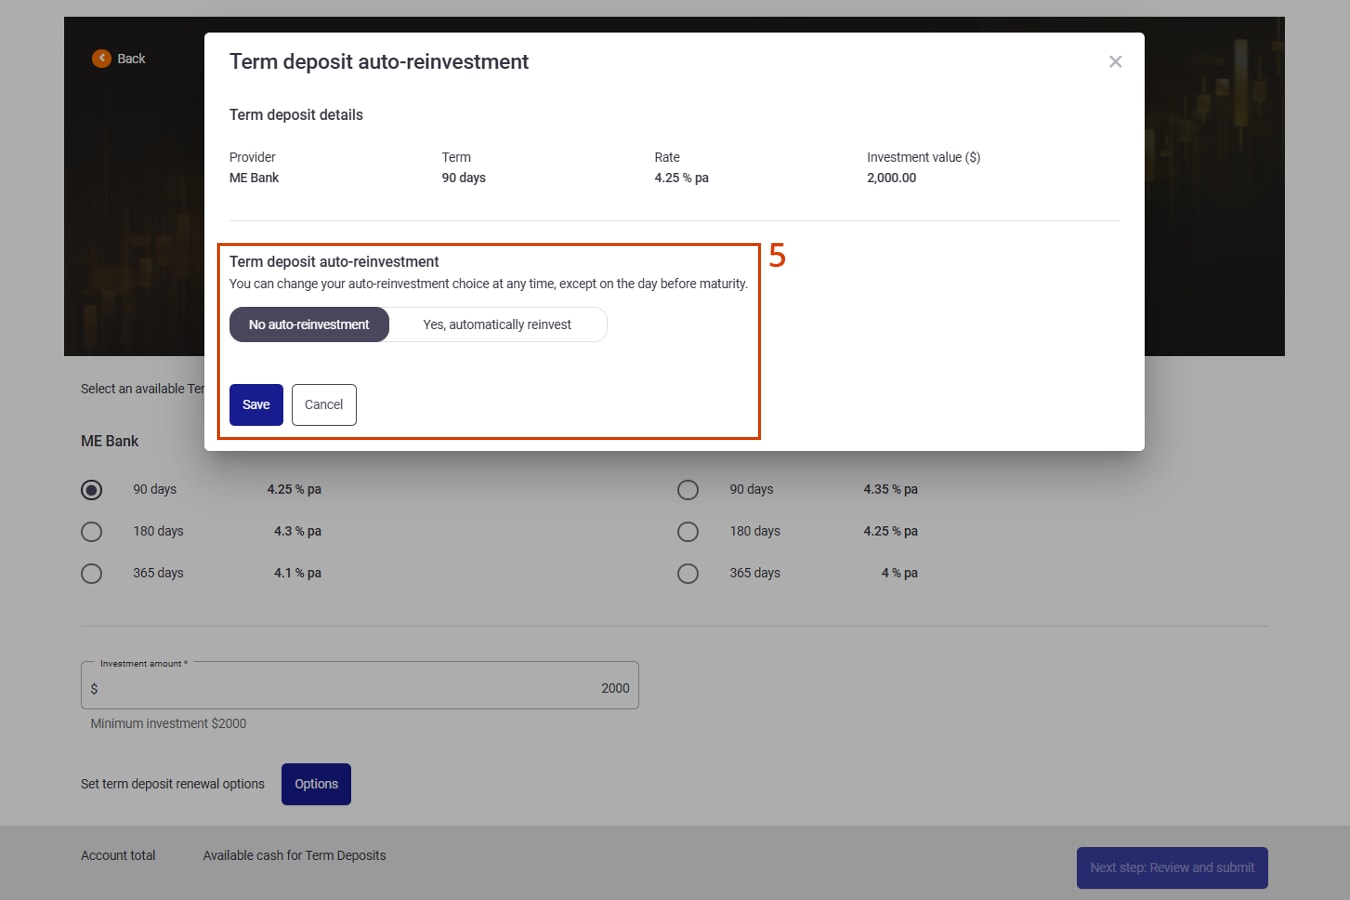Close the auto-reinvestment dialog with X
This screenshot has width=1350, height=900.
click(x=1115, y=62)
